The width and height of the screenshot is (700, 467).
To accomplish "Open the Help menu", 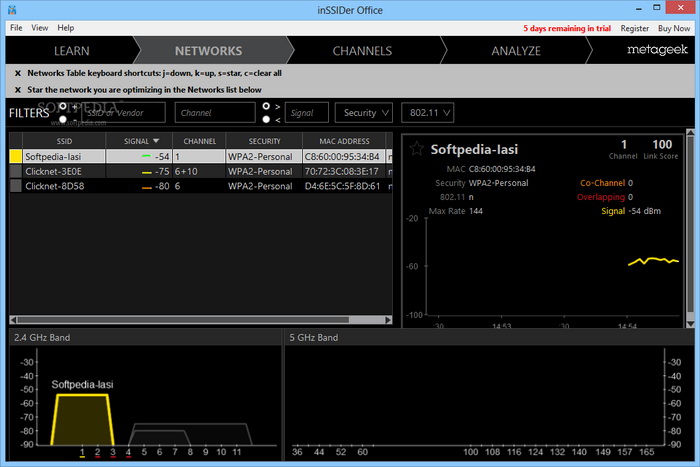I will (x=66, y=28).
